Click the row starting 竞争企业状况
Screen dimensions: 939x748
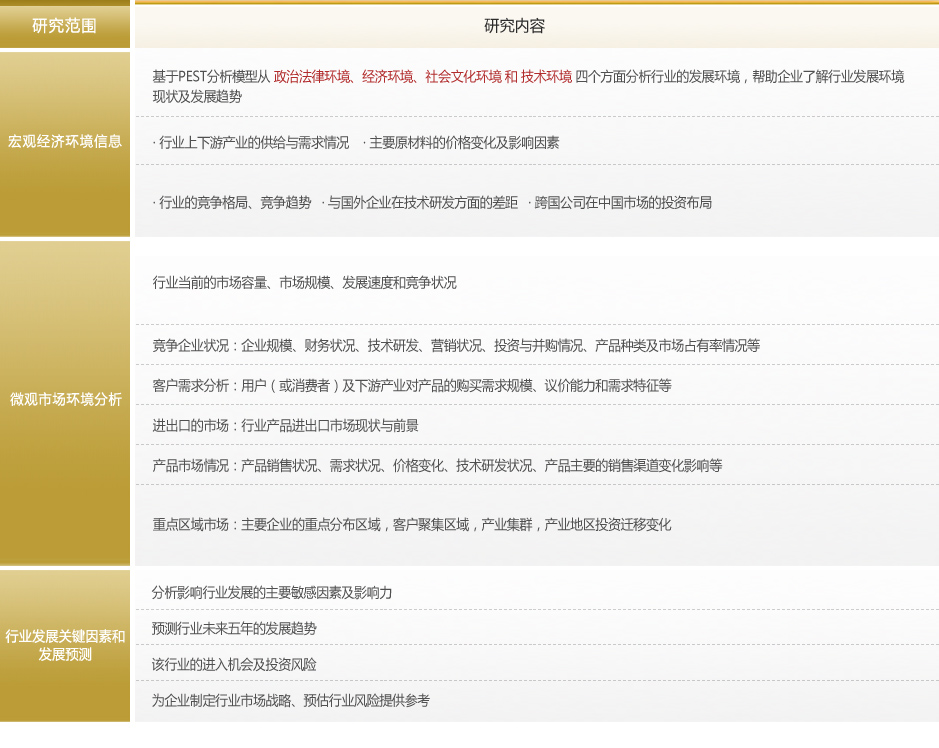537,345
